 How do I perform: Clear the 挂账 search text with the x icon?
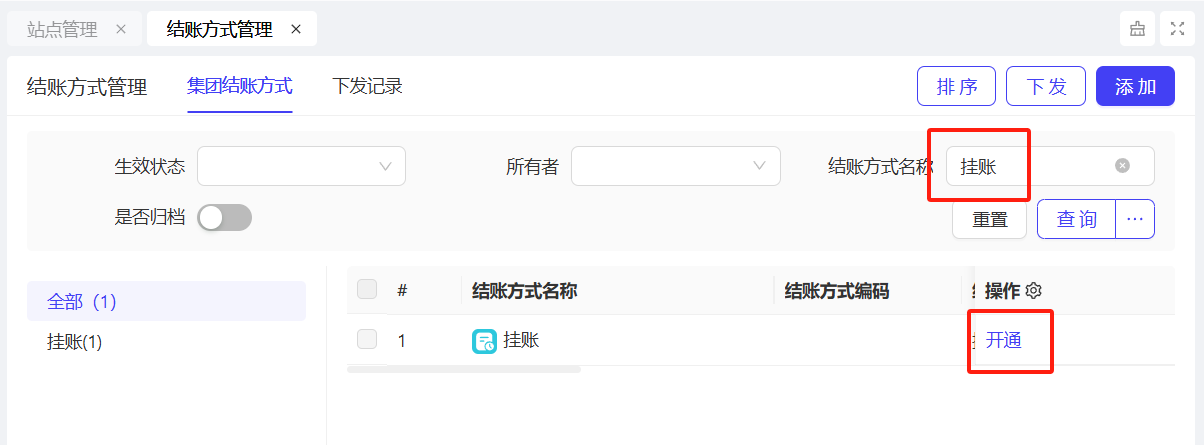pyautogui.click(x=1122, y=166)
